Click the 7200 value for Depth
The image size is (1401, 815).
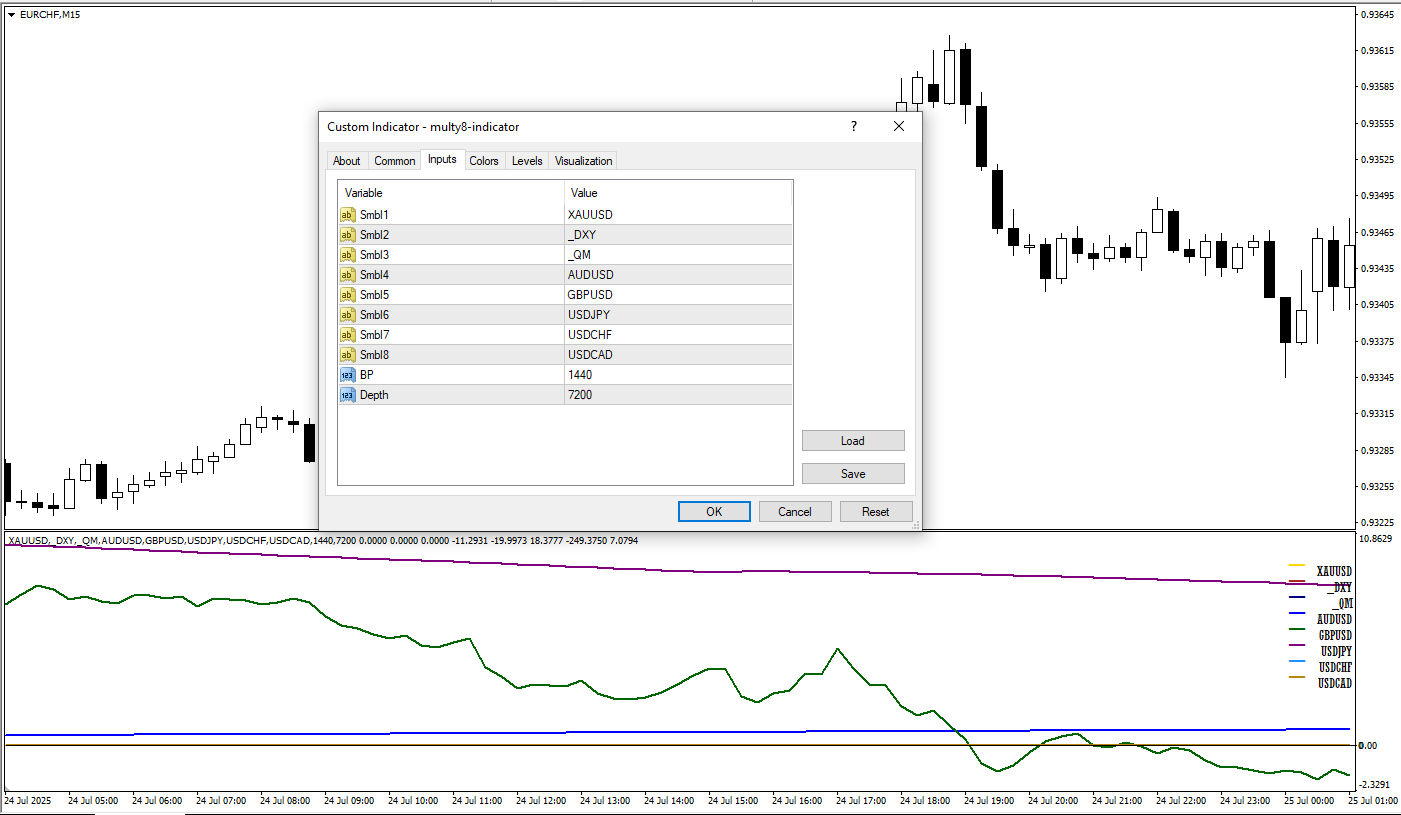tap(580, 395)
